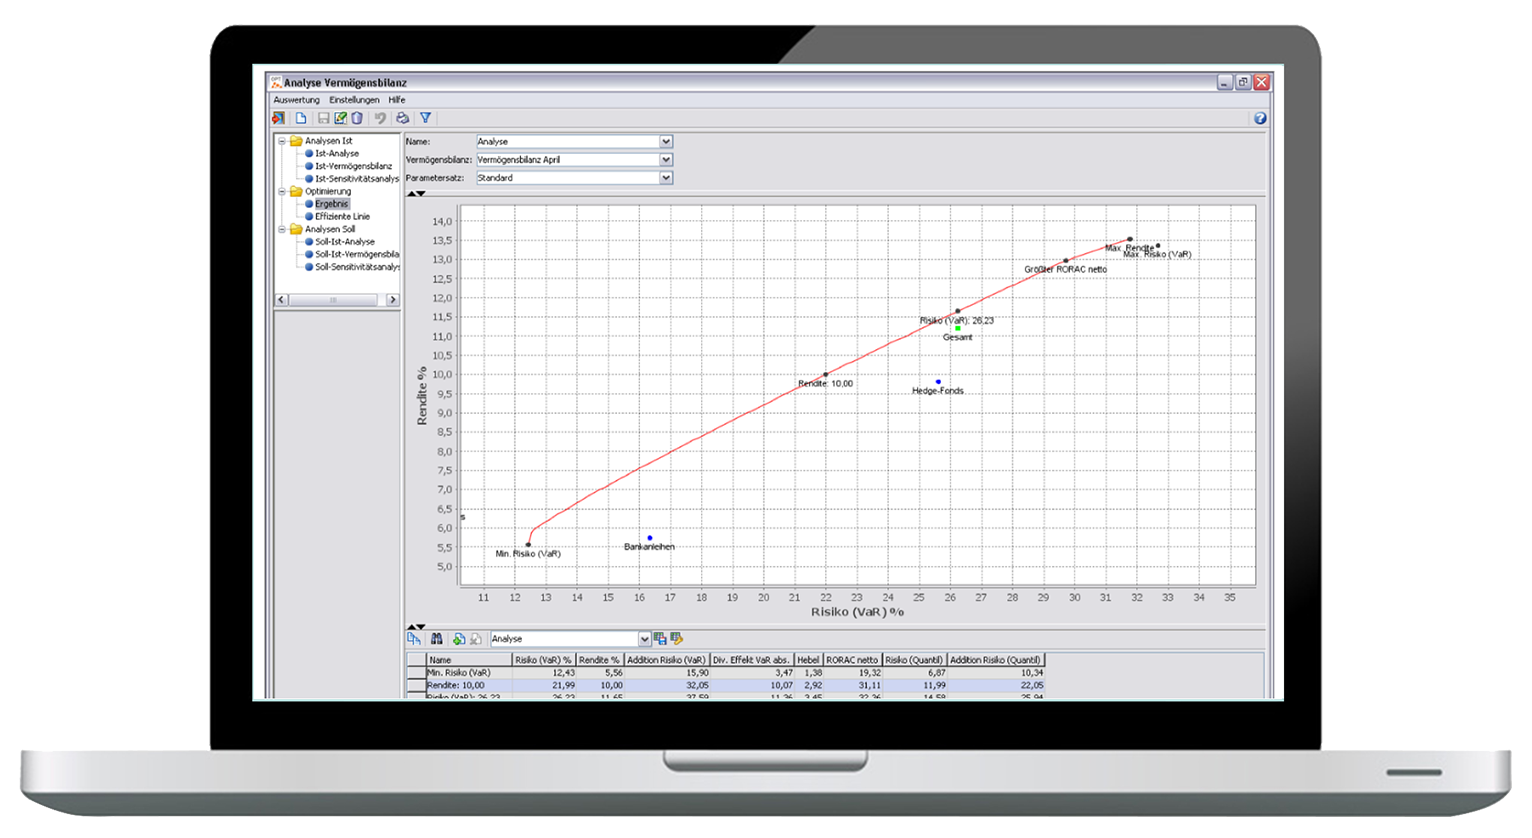Open the Einstellungen menu

[354, 100]
